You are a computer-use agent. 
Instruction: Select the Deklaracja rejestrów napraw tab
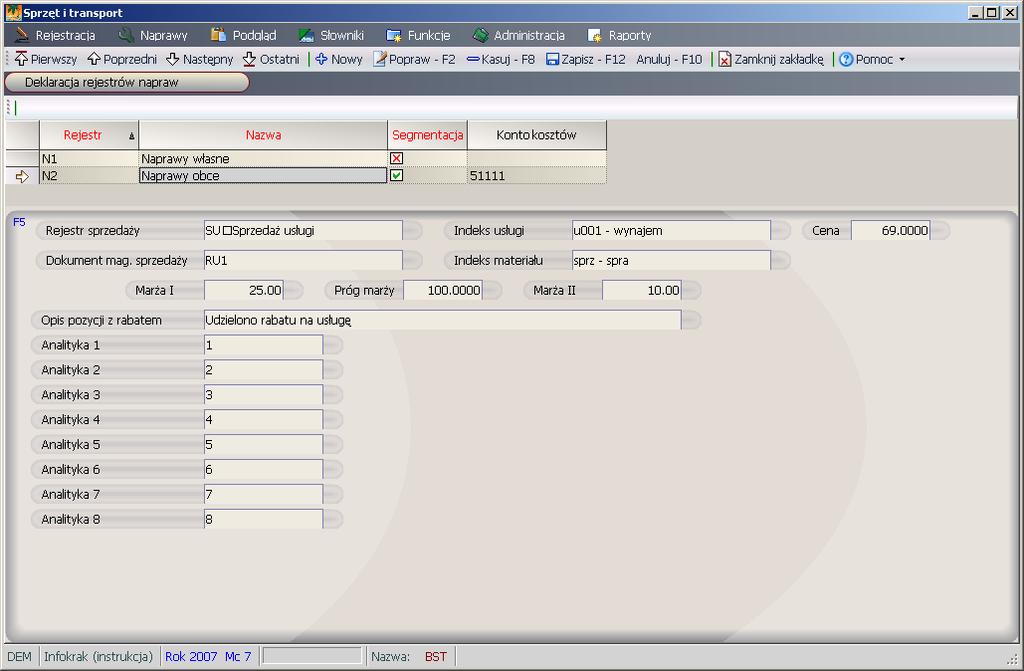(127, 82)
